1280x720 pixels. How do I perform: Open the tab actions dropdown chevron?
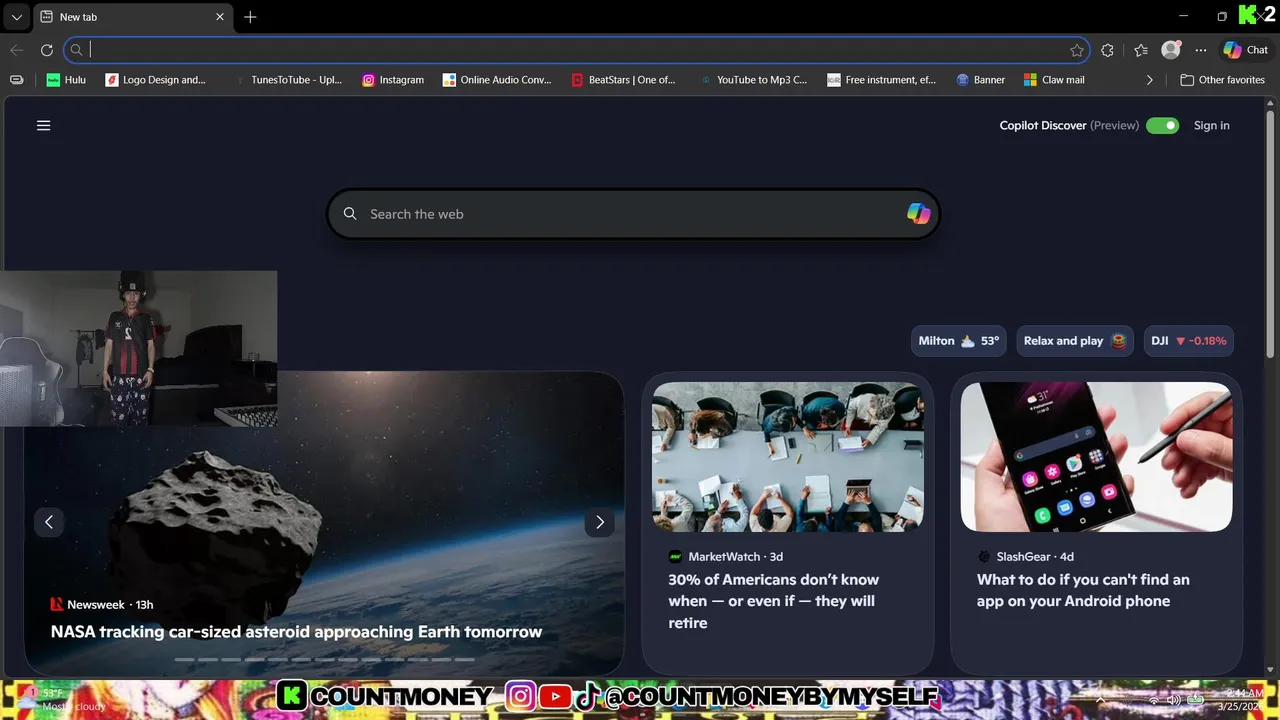(17, 17)
